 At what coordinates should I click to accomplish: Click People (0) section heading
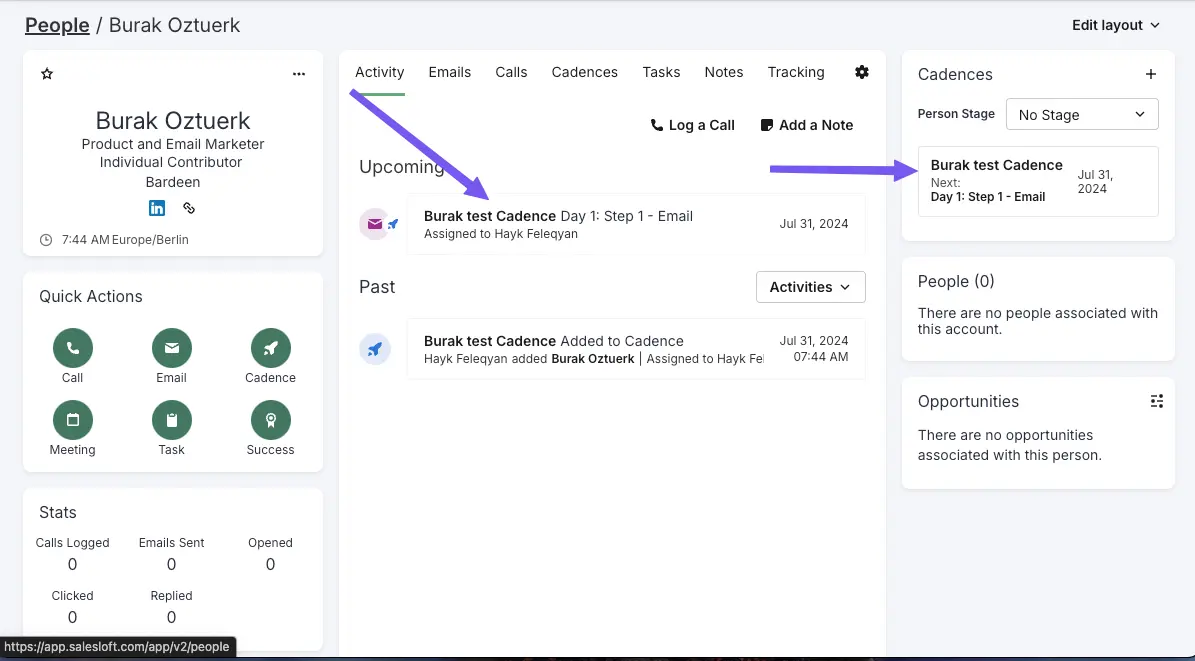[x=956, y=281]
